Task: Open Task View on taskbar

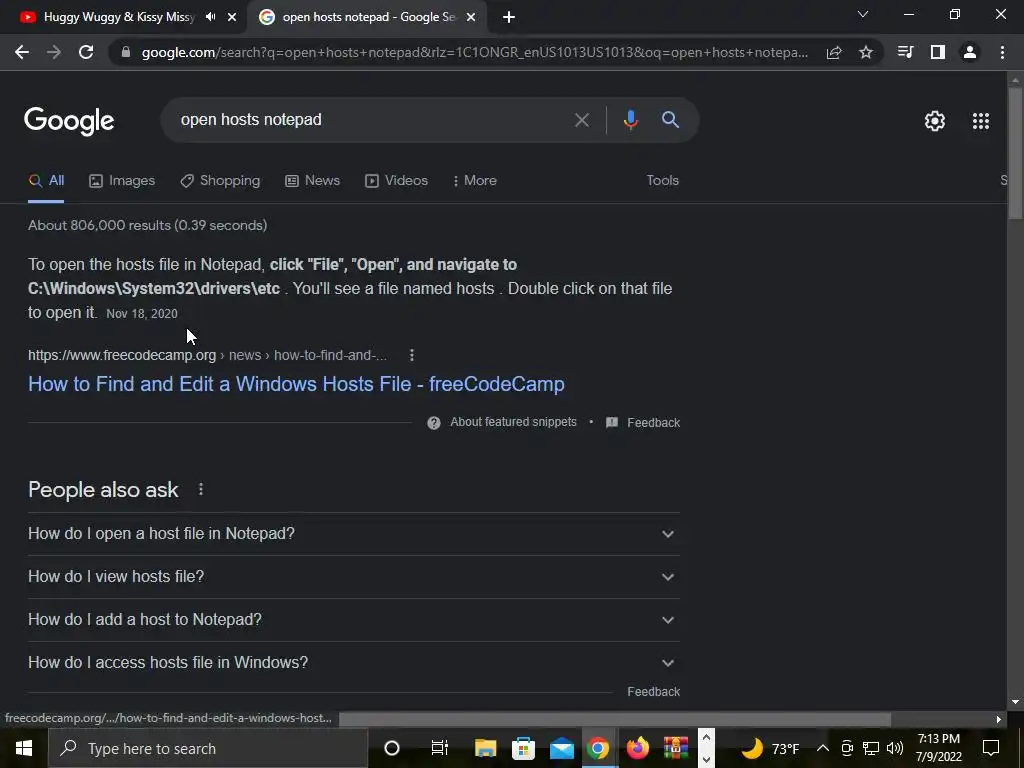Action: coord(440,748)
